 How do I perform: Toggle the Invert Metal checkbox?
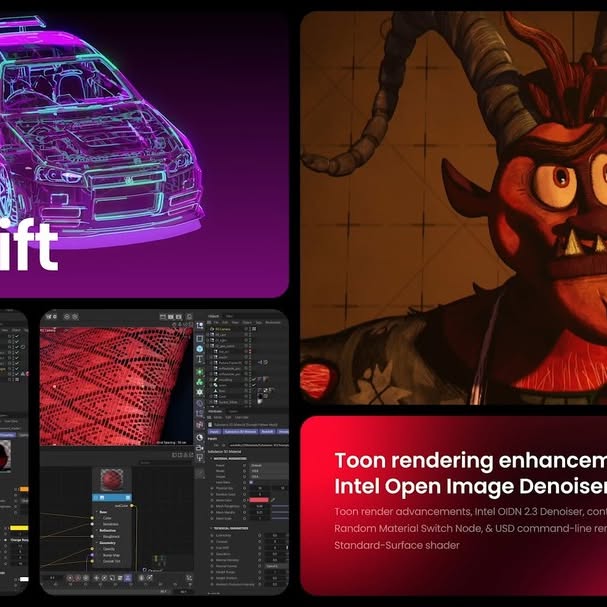(252, 482)
